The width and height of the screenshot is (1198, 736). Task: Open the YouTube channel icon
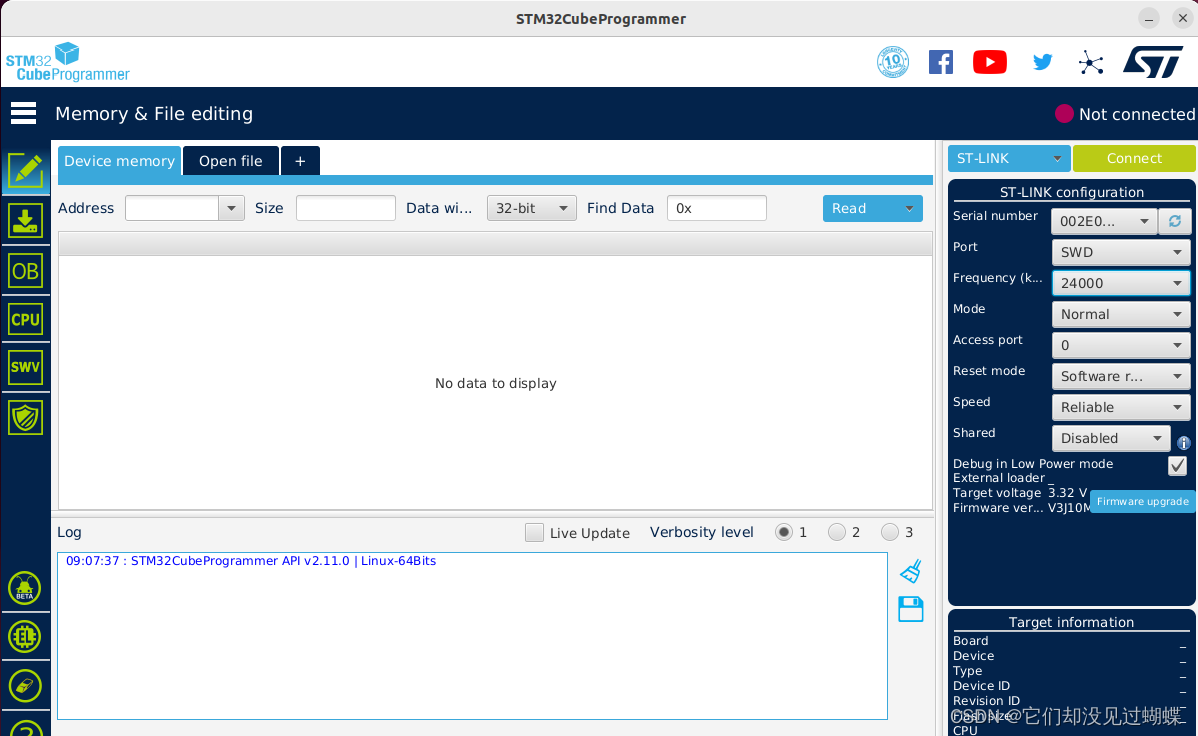click(989, 62)
